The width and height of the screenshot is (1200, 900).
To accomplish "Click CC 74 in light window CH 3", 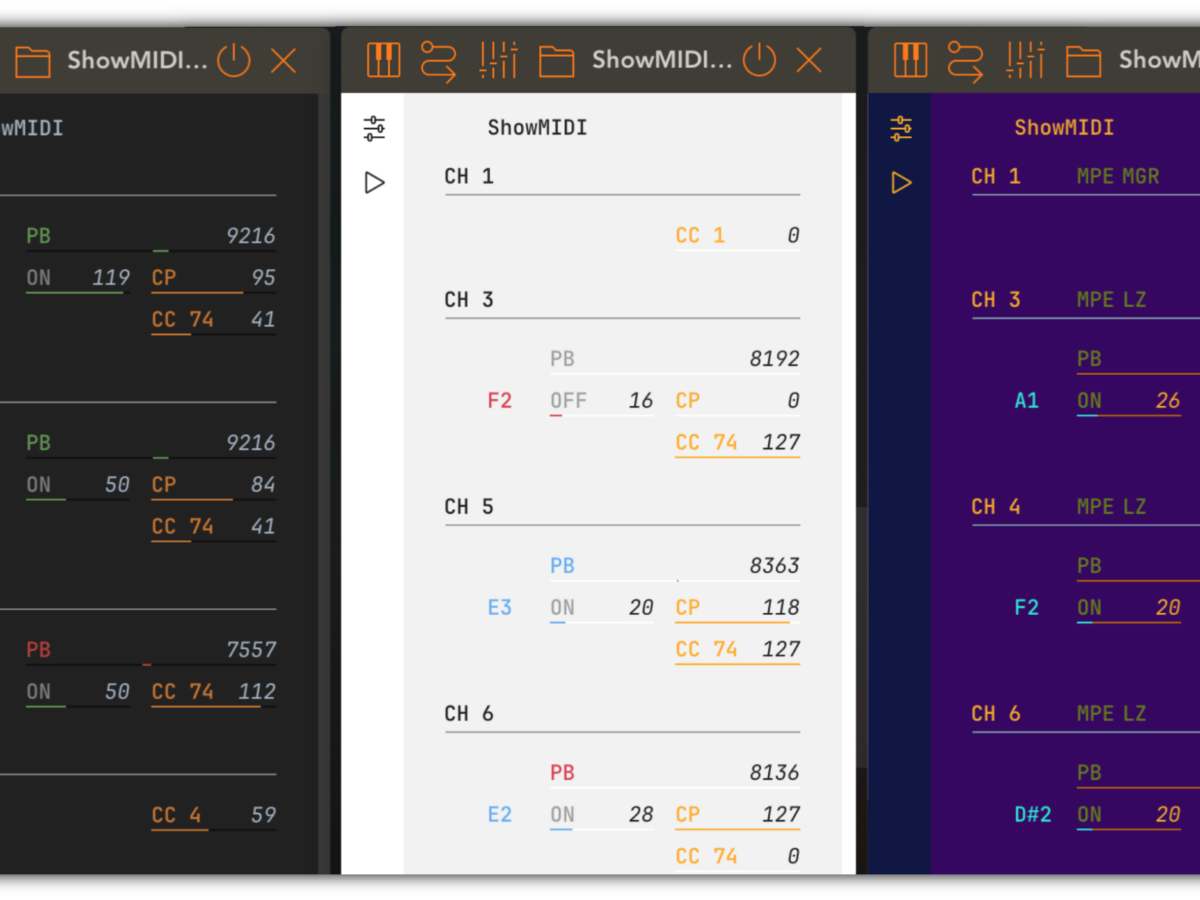I will pos(706,443).
